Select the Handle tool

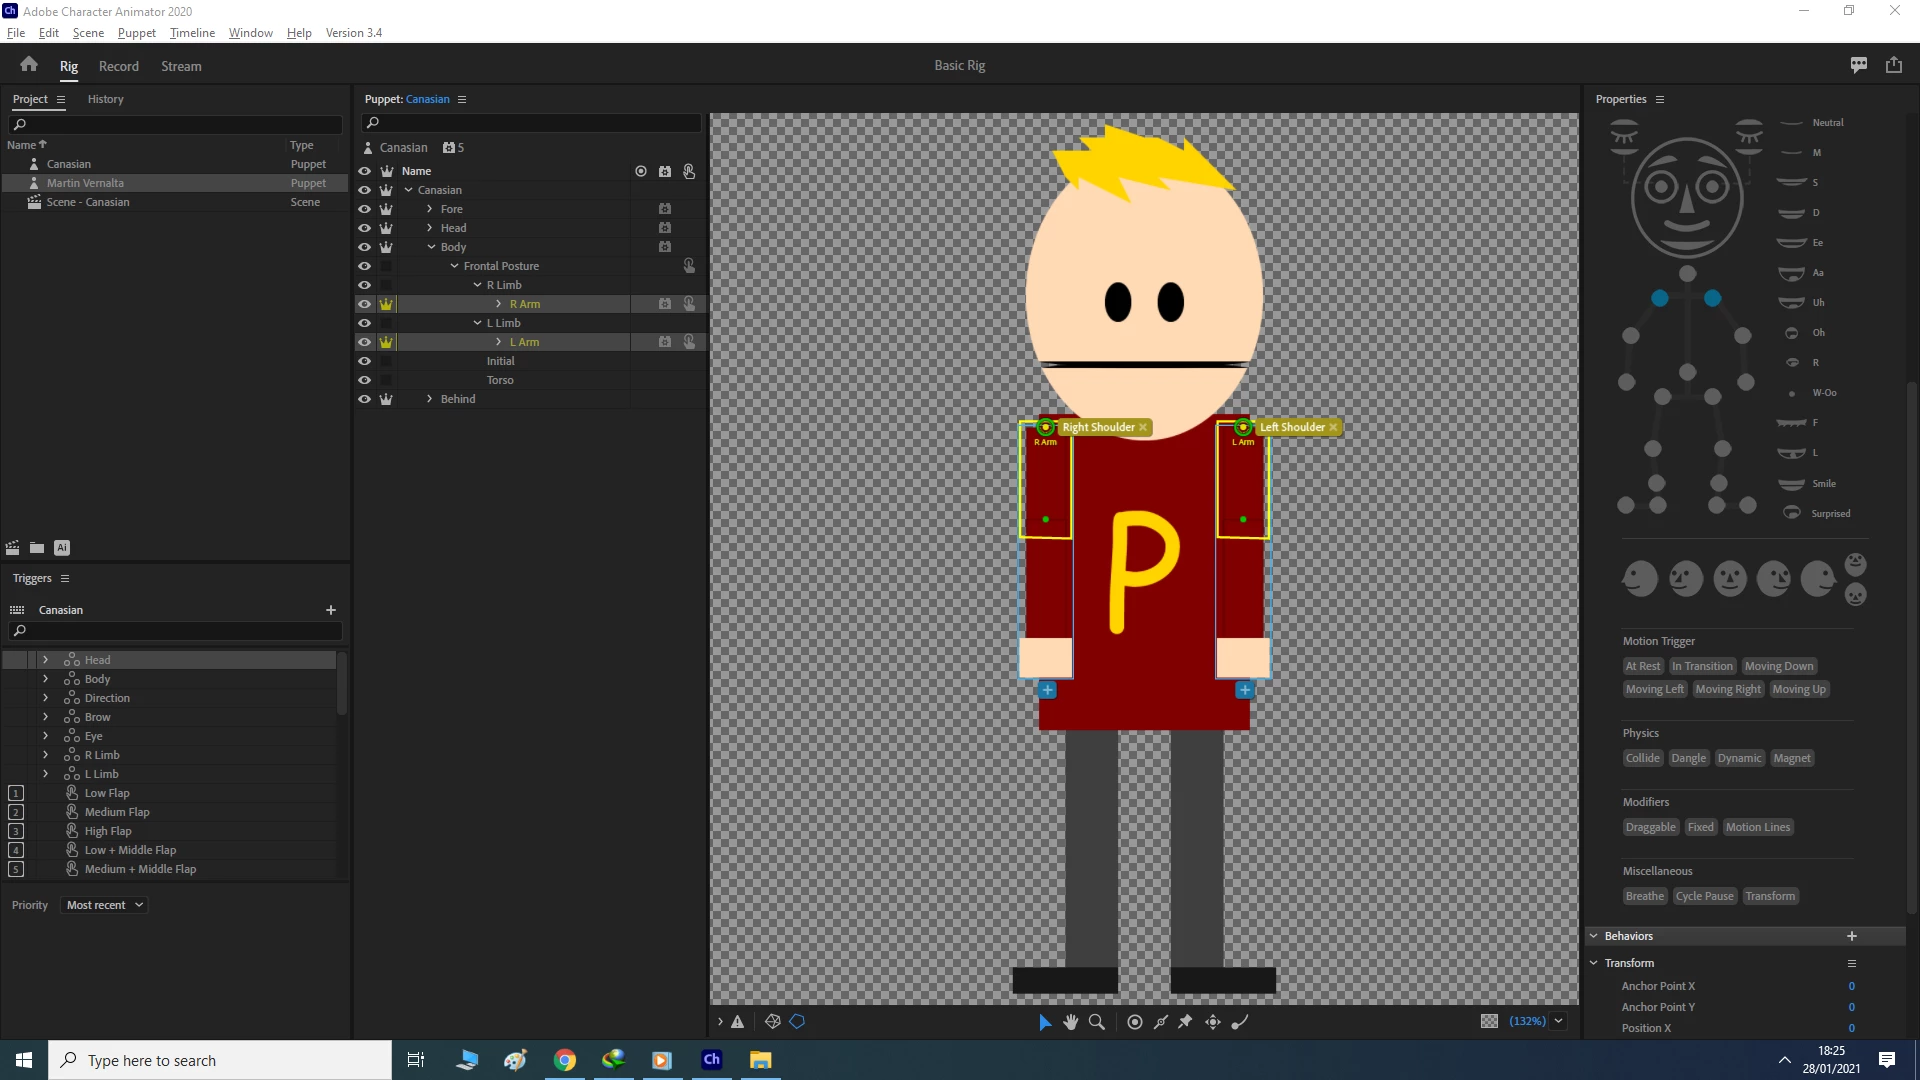click(x=1135, y=1022)
